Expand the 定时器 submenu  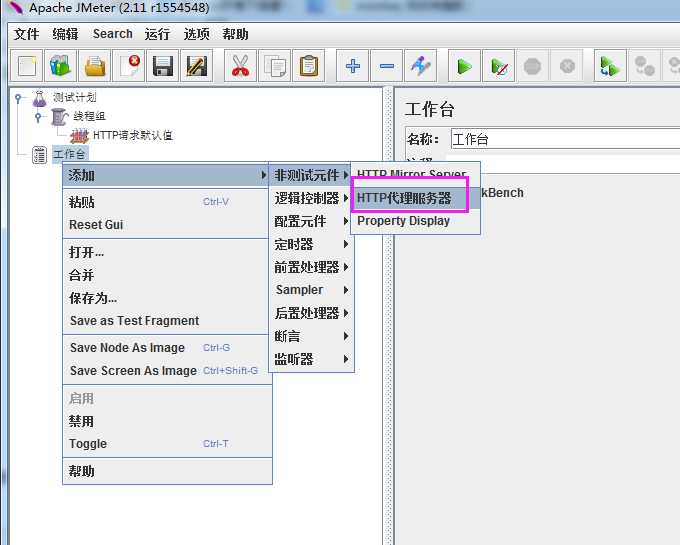click(x=311, y=244)
